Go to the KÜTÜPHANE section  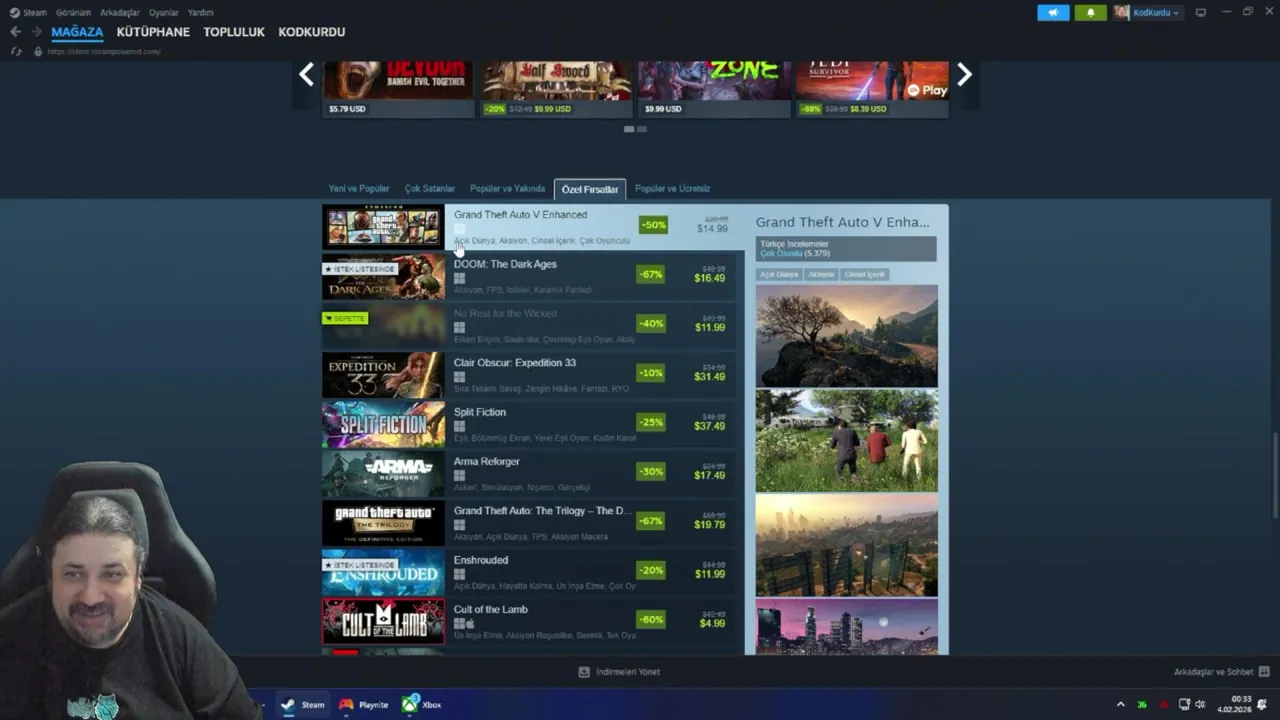tap(153, 32)
